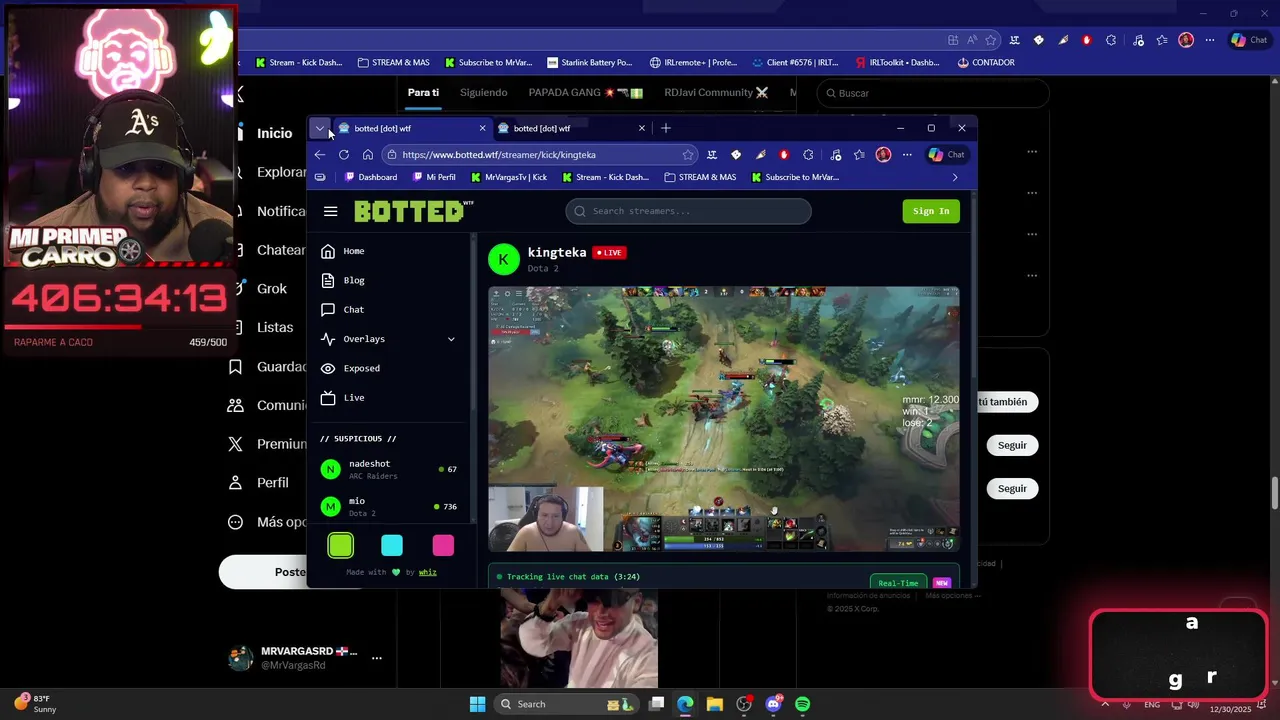Image resolution: width=1280 pixels, height=720 pixels.
Task: Choose the pink theme color swatch
Action: pos(443,545)
